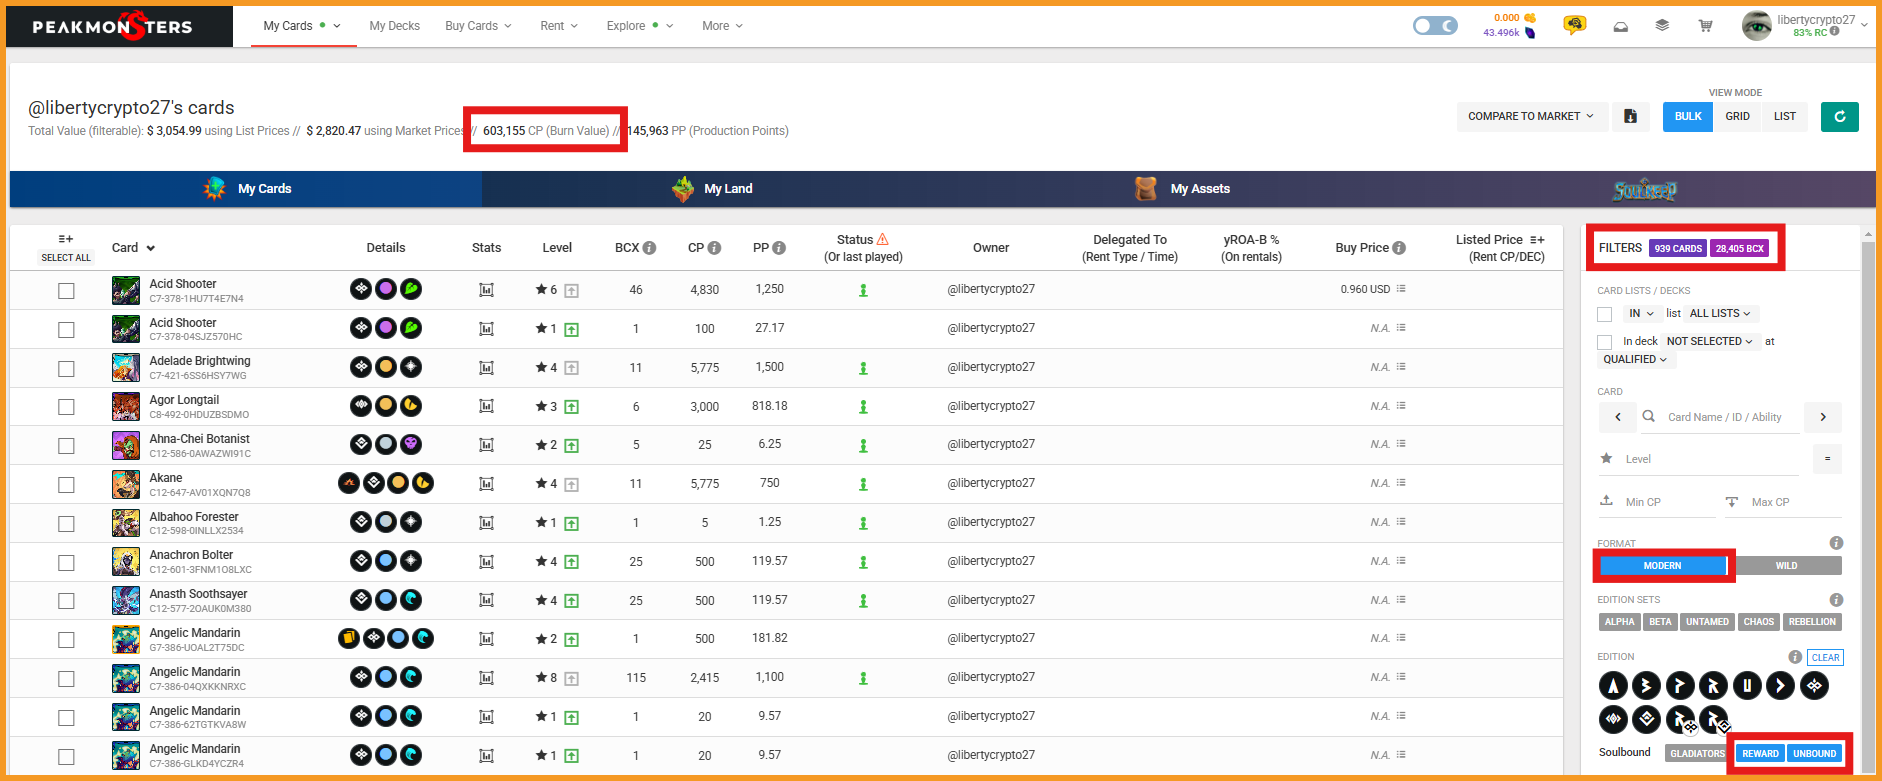Open owner link @libertycrypto27 in the Akane row

point(991,483)
